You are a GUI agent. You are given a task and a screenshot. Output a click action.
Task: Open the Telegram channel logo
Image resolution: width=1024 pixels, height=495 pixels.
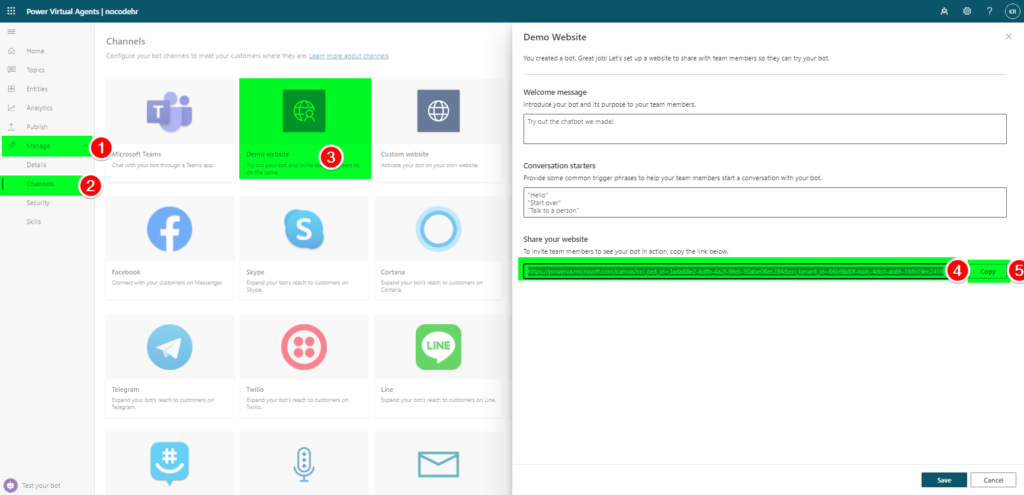169,347
